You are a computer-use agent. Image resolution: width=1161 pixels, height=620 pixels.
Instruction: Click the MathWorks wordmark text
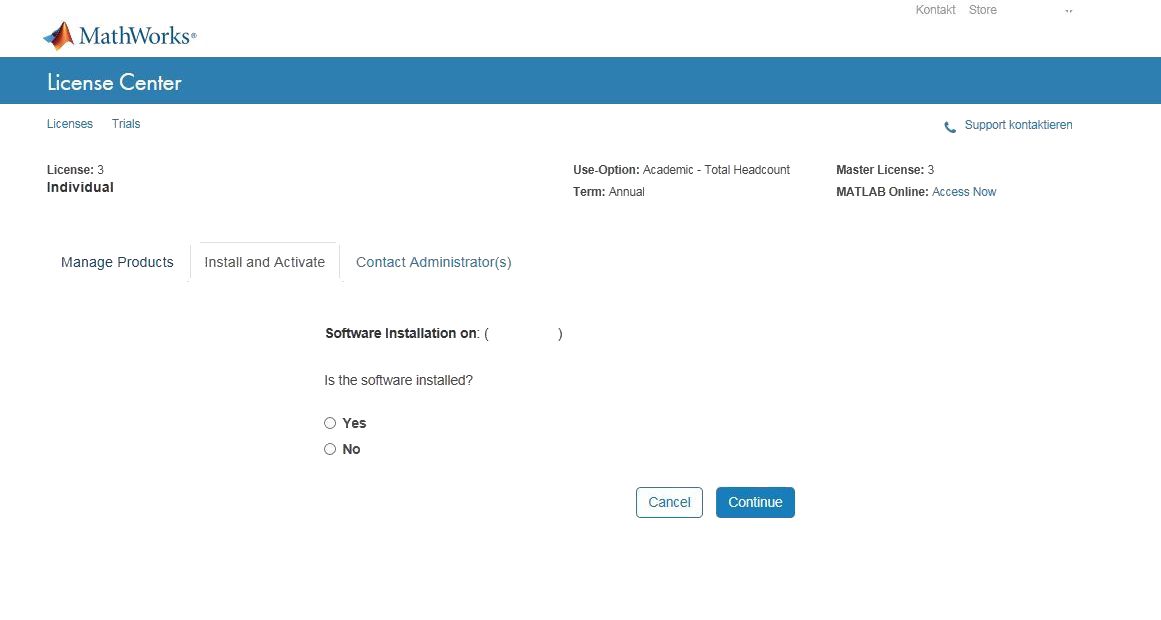[x=136, y=37]
